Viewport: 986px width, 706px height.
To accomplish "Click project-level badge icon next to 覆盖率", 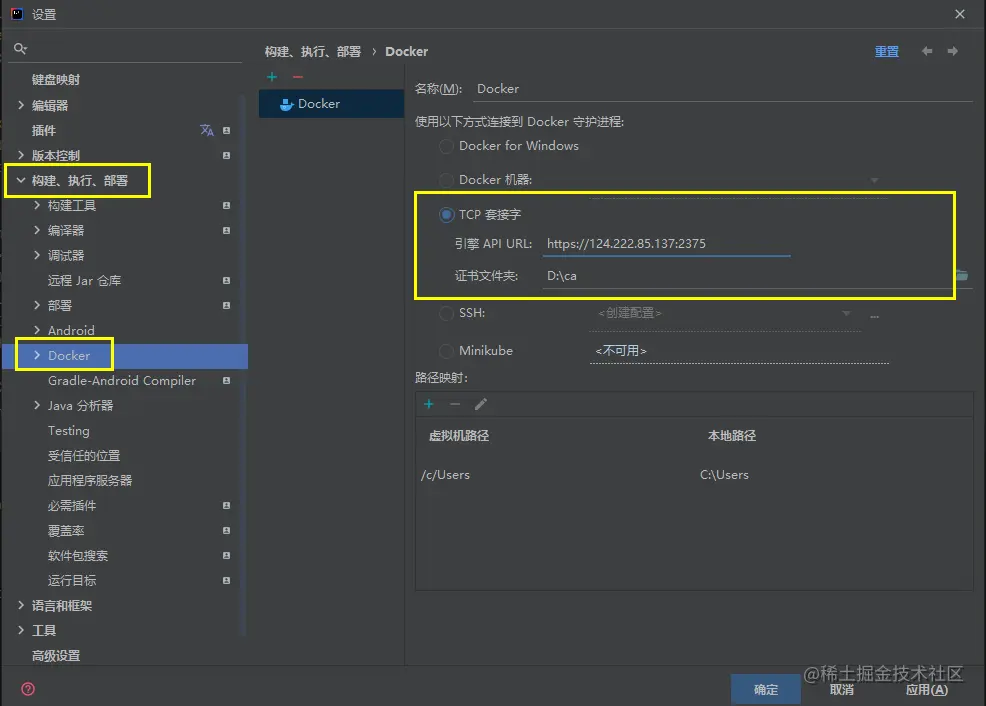I will [226, 531].
